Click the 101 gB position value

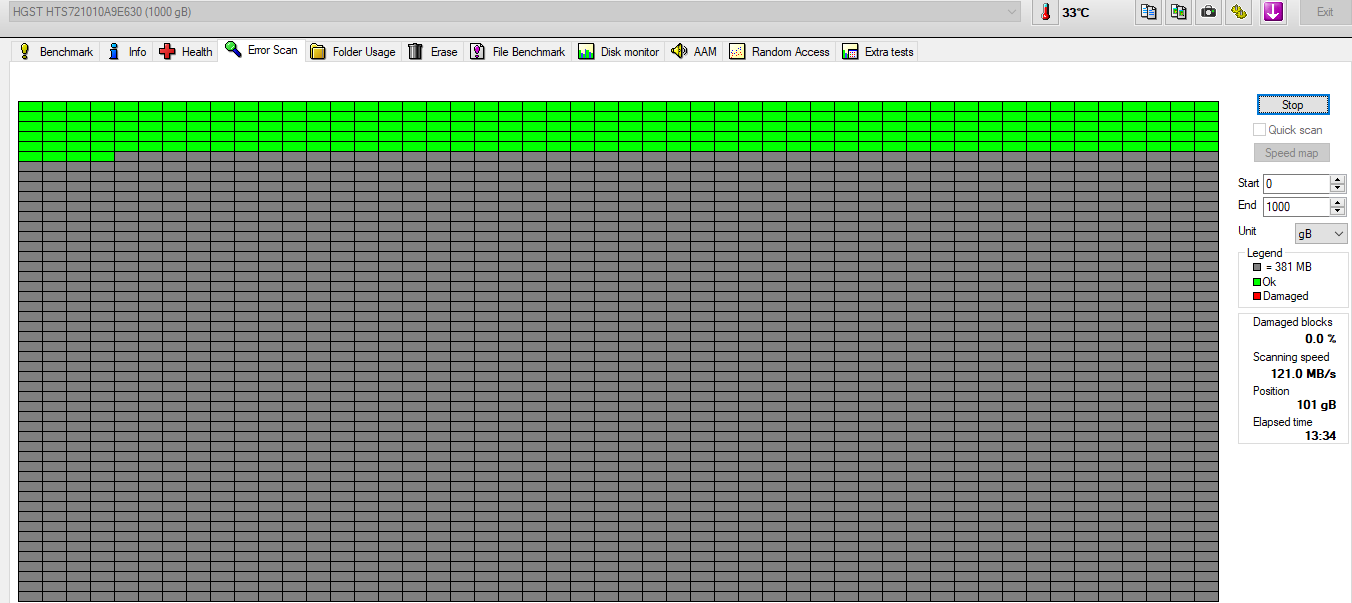1316,405
